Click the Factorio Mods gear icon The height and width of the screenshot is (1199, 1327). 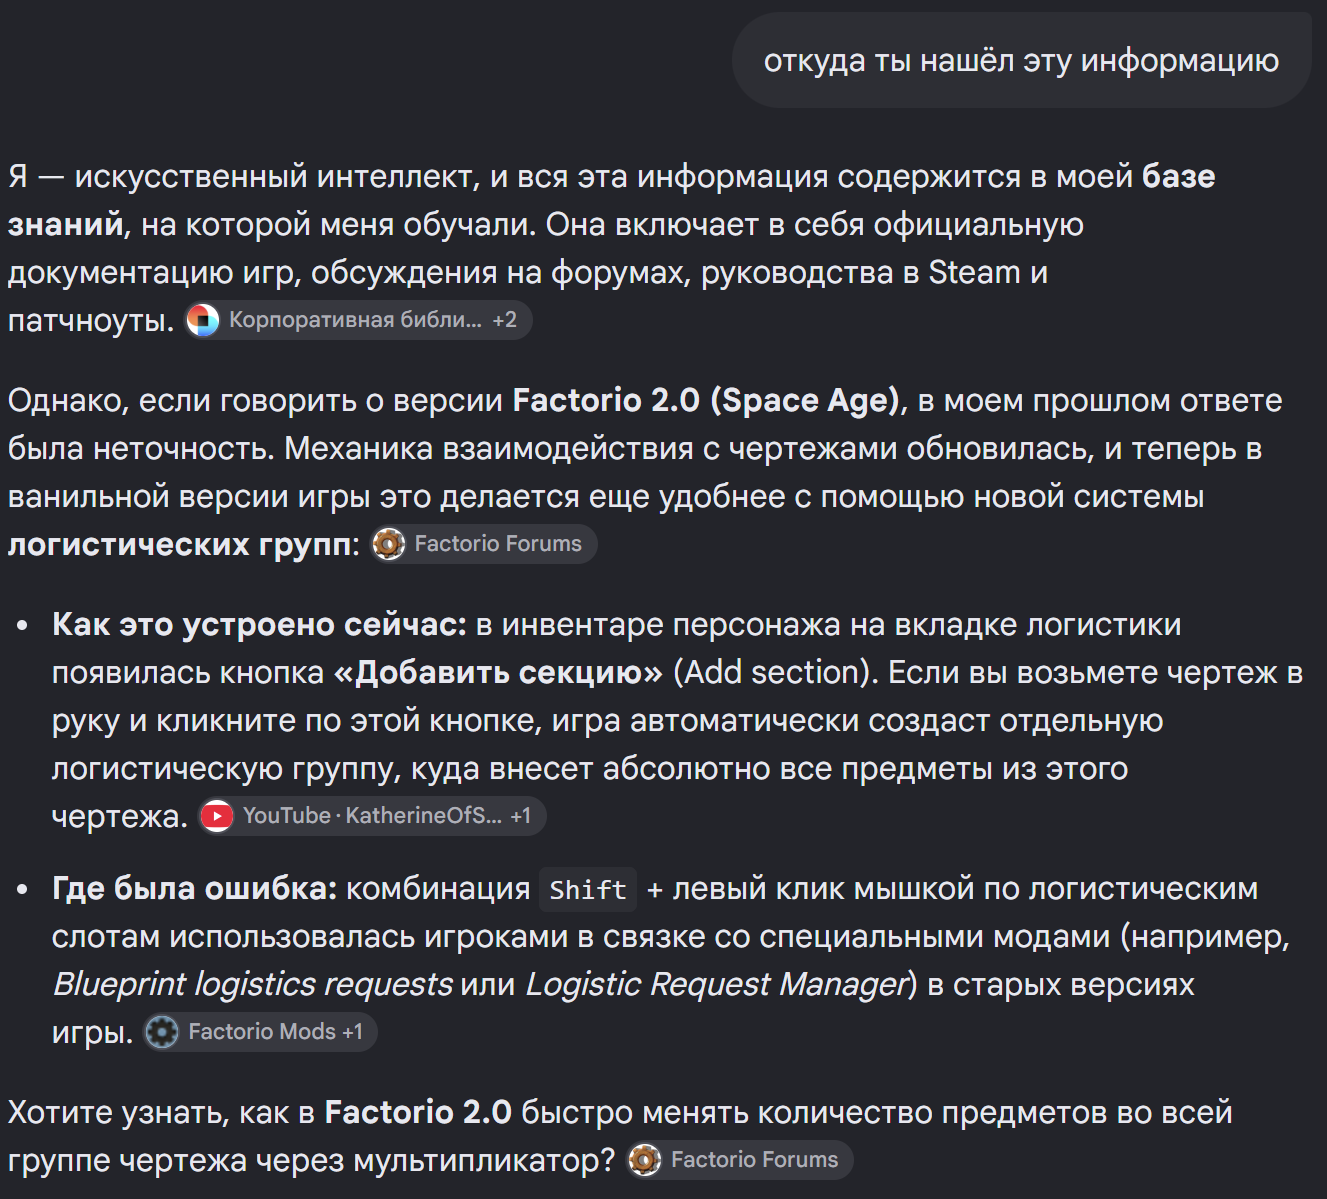(162, 1032)
